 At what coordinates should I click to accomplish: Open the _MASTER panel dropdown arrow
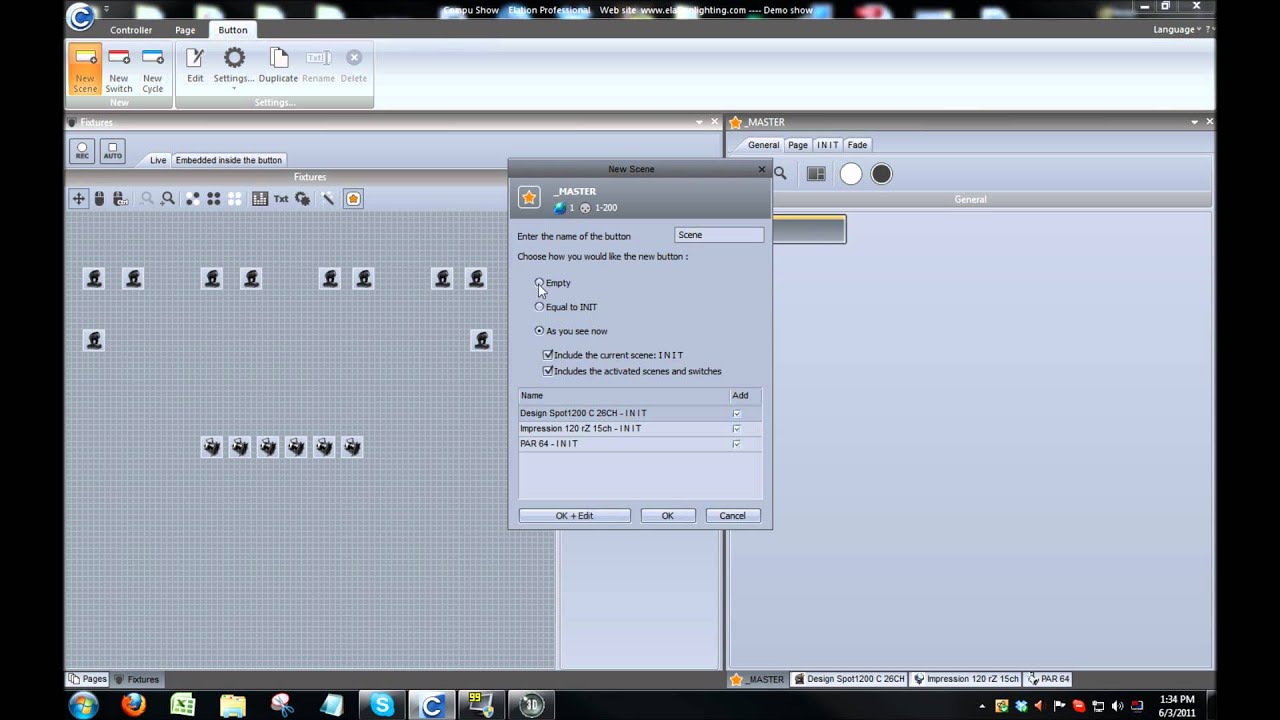(x=1194, y=122)
